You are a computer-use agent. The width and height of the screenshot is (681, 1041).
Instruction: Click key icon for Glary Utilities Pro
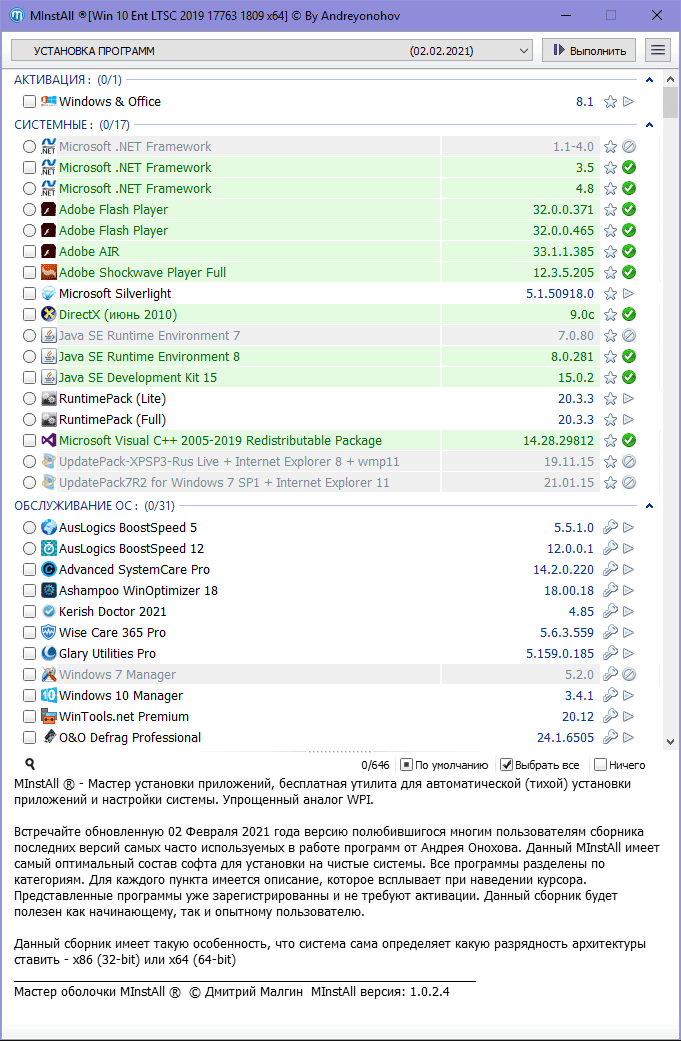(610, 653)
